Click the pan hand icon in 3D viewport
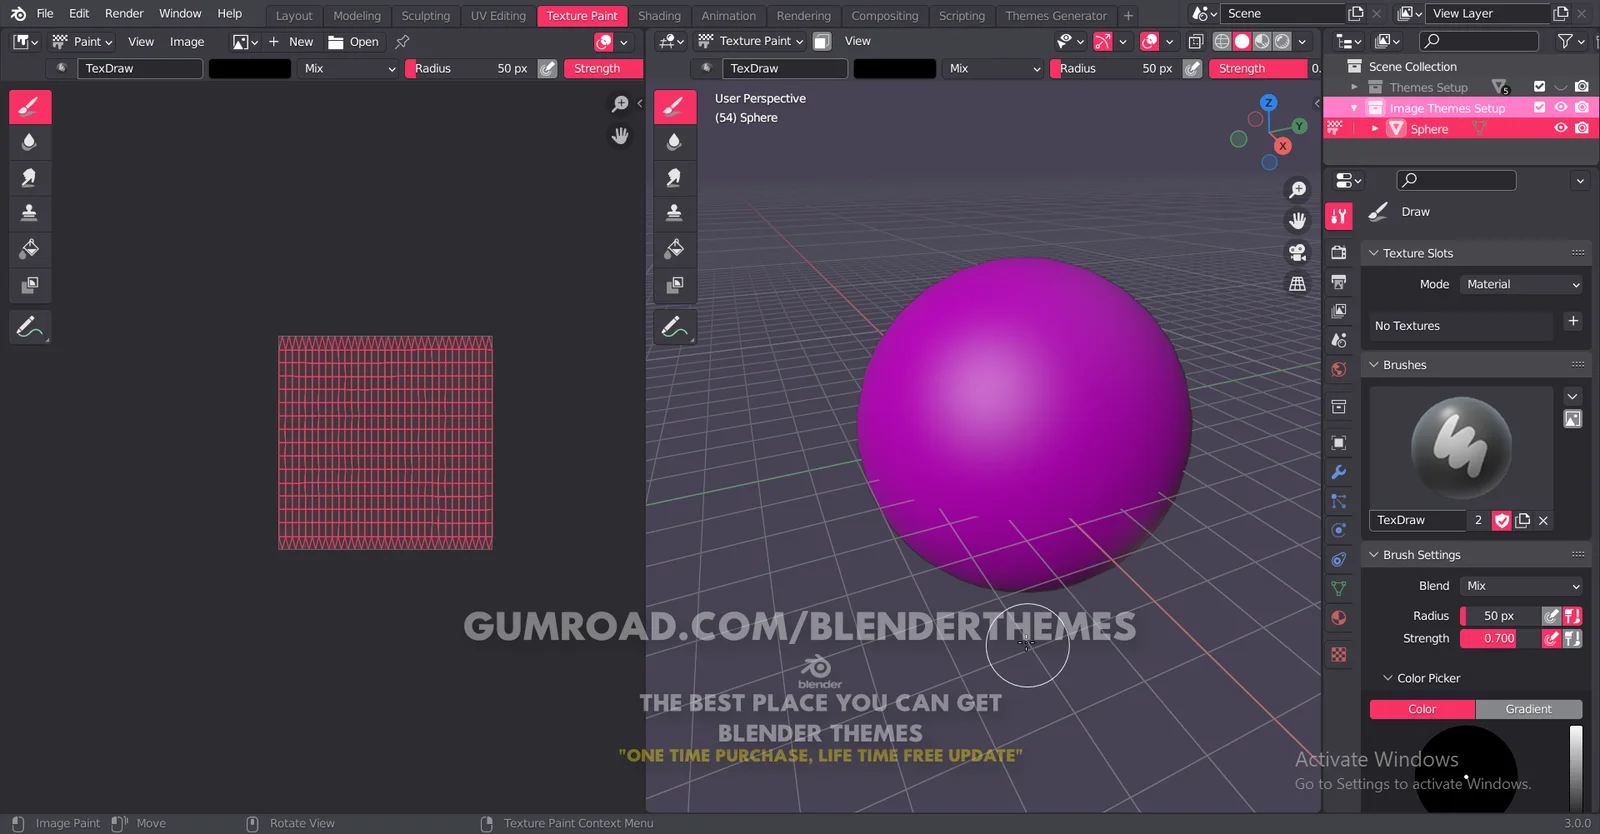 pyautogui.click(x=1297, y=221)
